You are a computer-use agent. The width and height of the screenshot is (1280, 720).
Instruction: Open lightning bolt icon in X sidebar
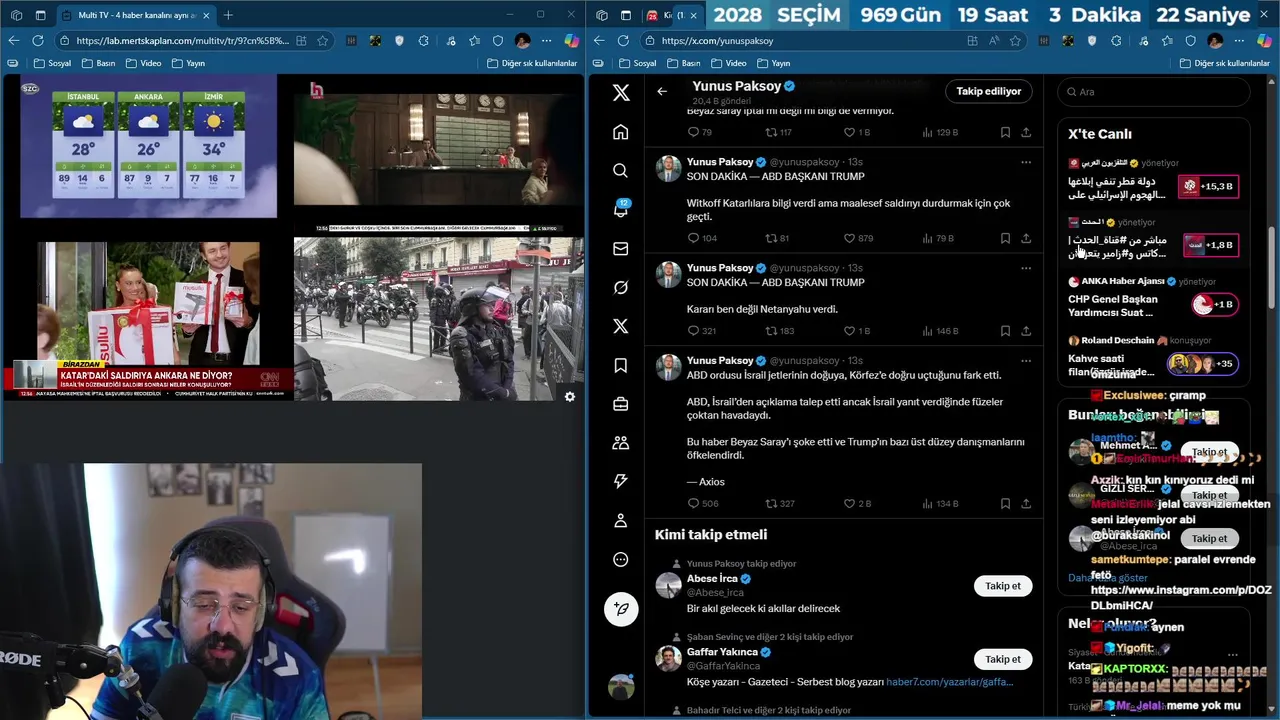[x=621, y=482]
